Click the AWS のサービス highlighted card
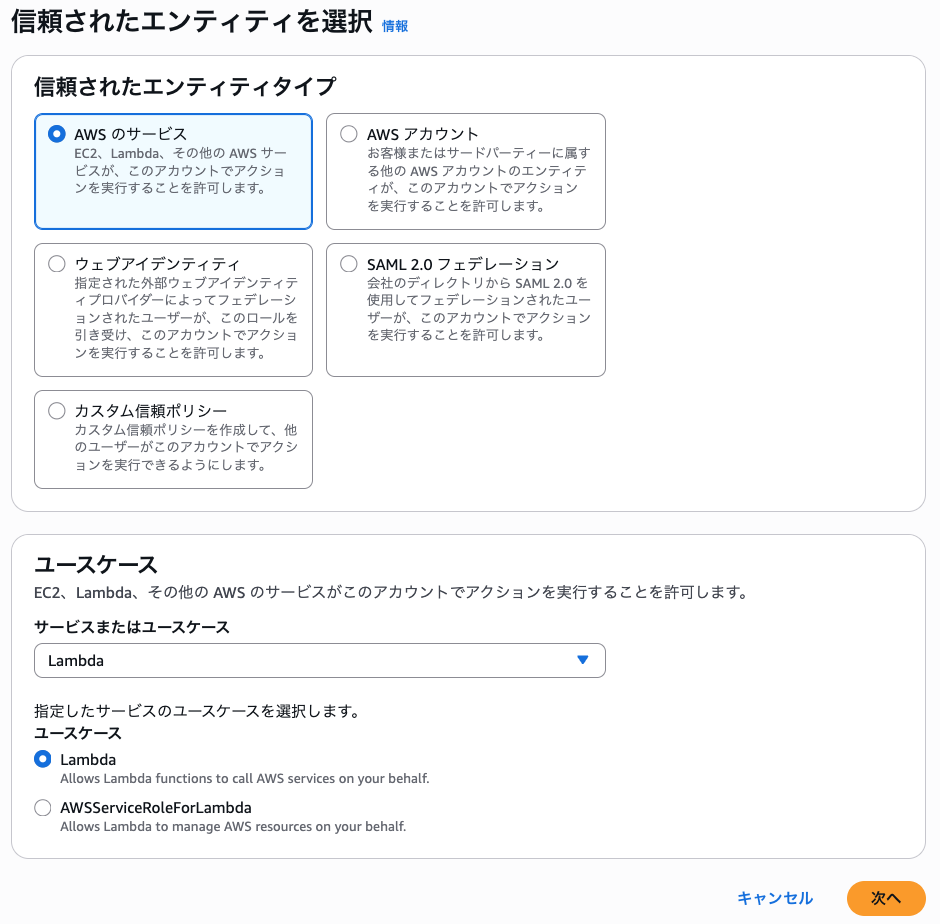The width and height of the screenshot is (940, 924). [x=173, y=170]
